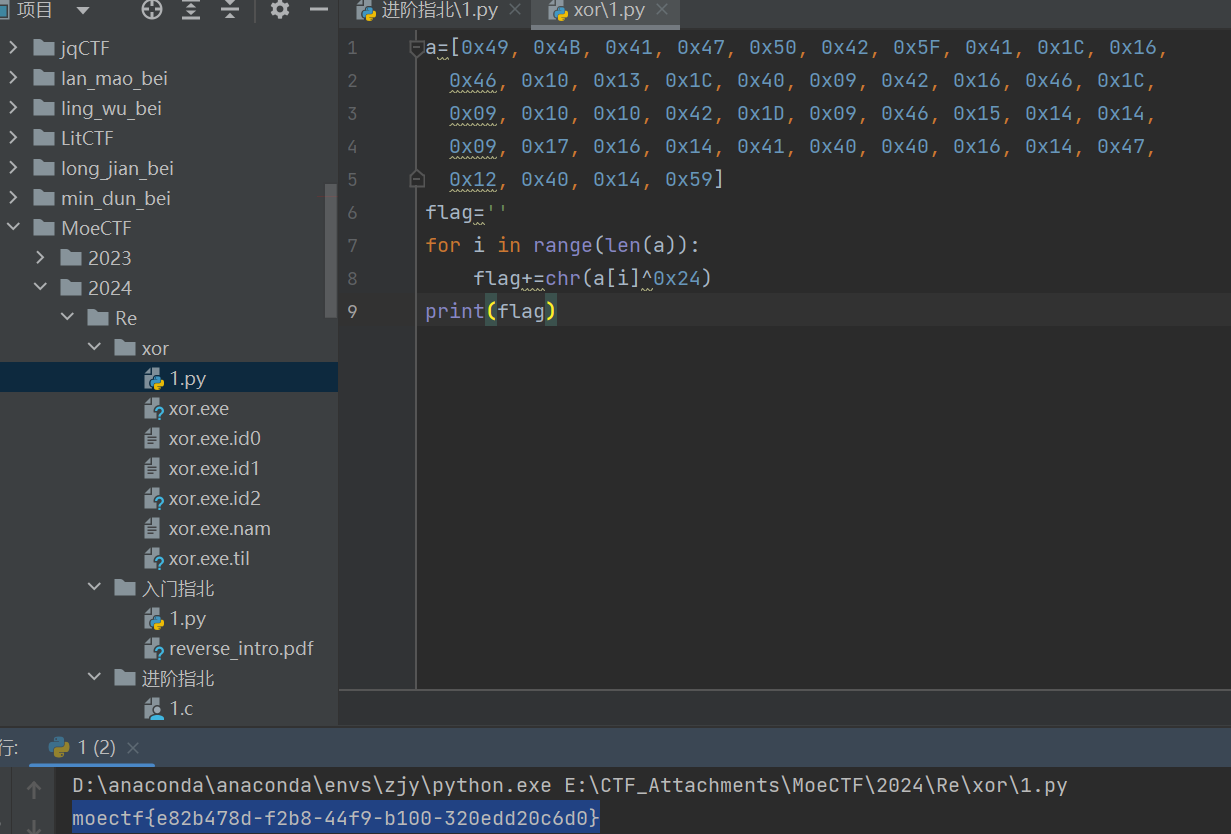This screenshot has height=834, width=1231.
Task: Expand the LitCTF folder
Action: [x=14, y=138]
